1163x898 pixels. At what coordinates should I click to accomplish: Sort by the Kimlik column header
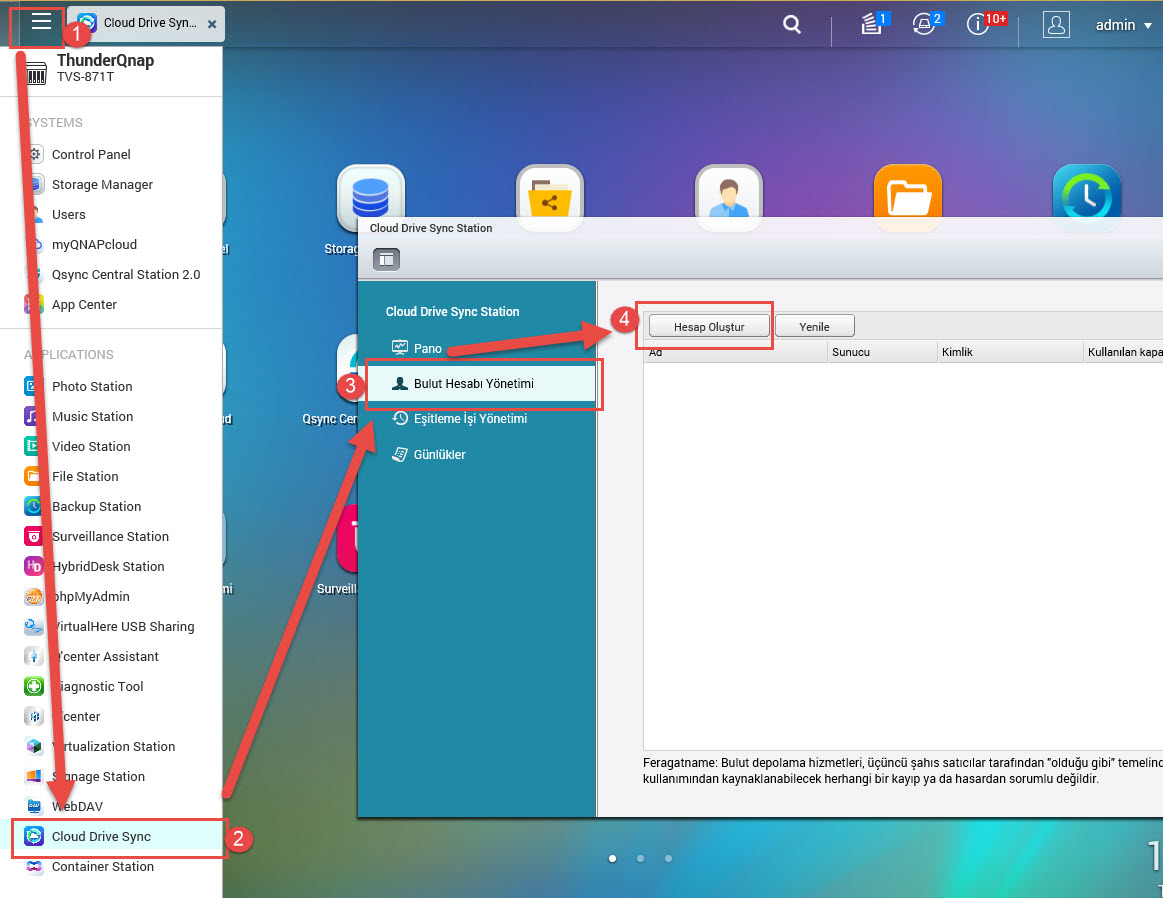click(x=1010, y=352)
